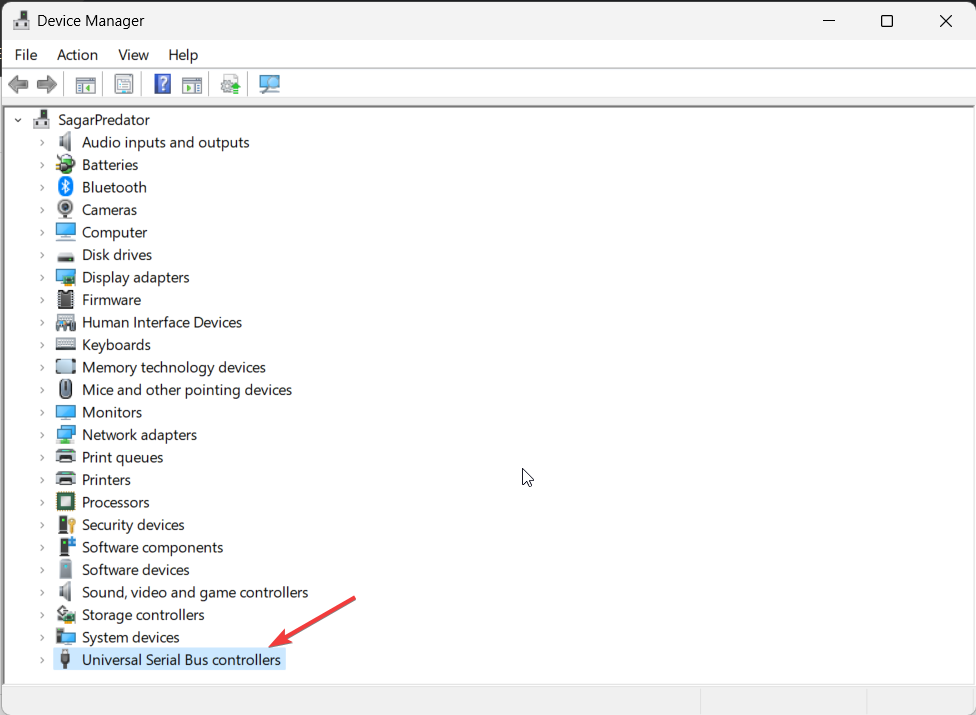Click the Display adapters icon

(x=65, y=277)
